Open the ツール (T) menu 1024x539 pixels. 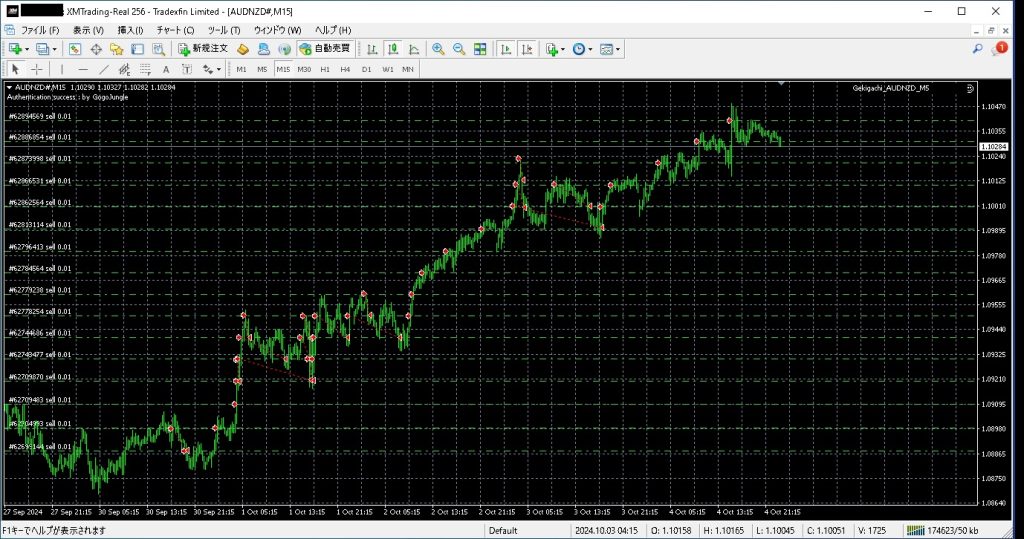pyautogui.click(x=224, y=30)
